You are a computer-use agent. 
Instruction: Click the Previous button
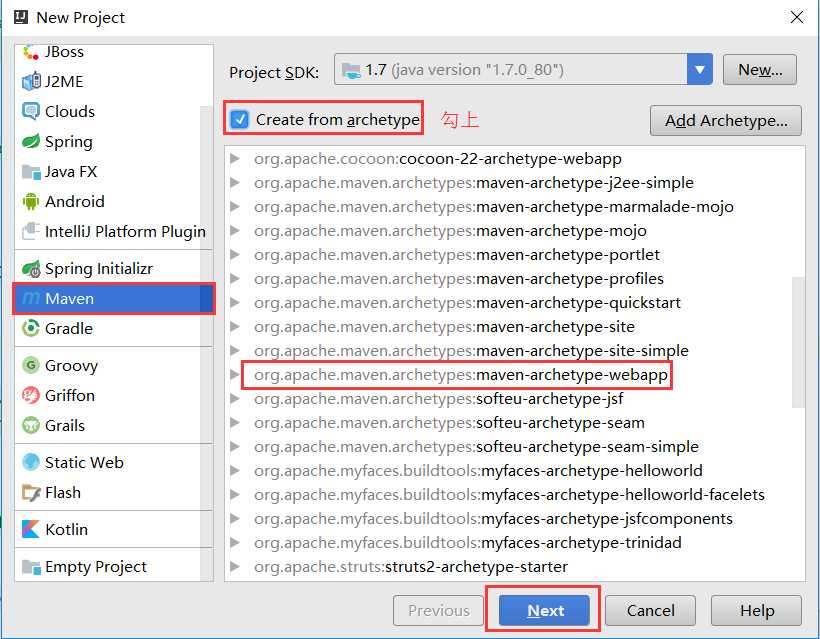[x=438, y=610]
